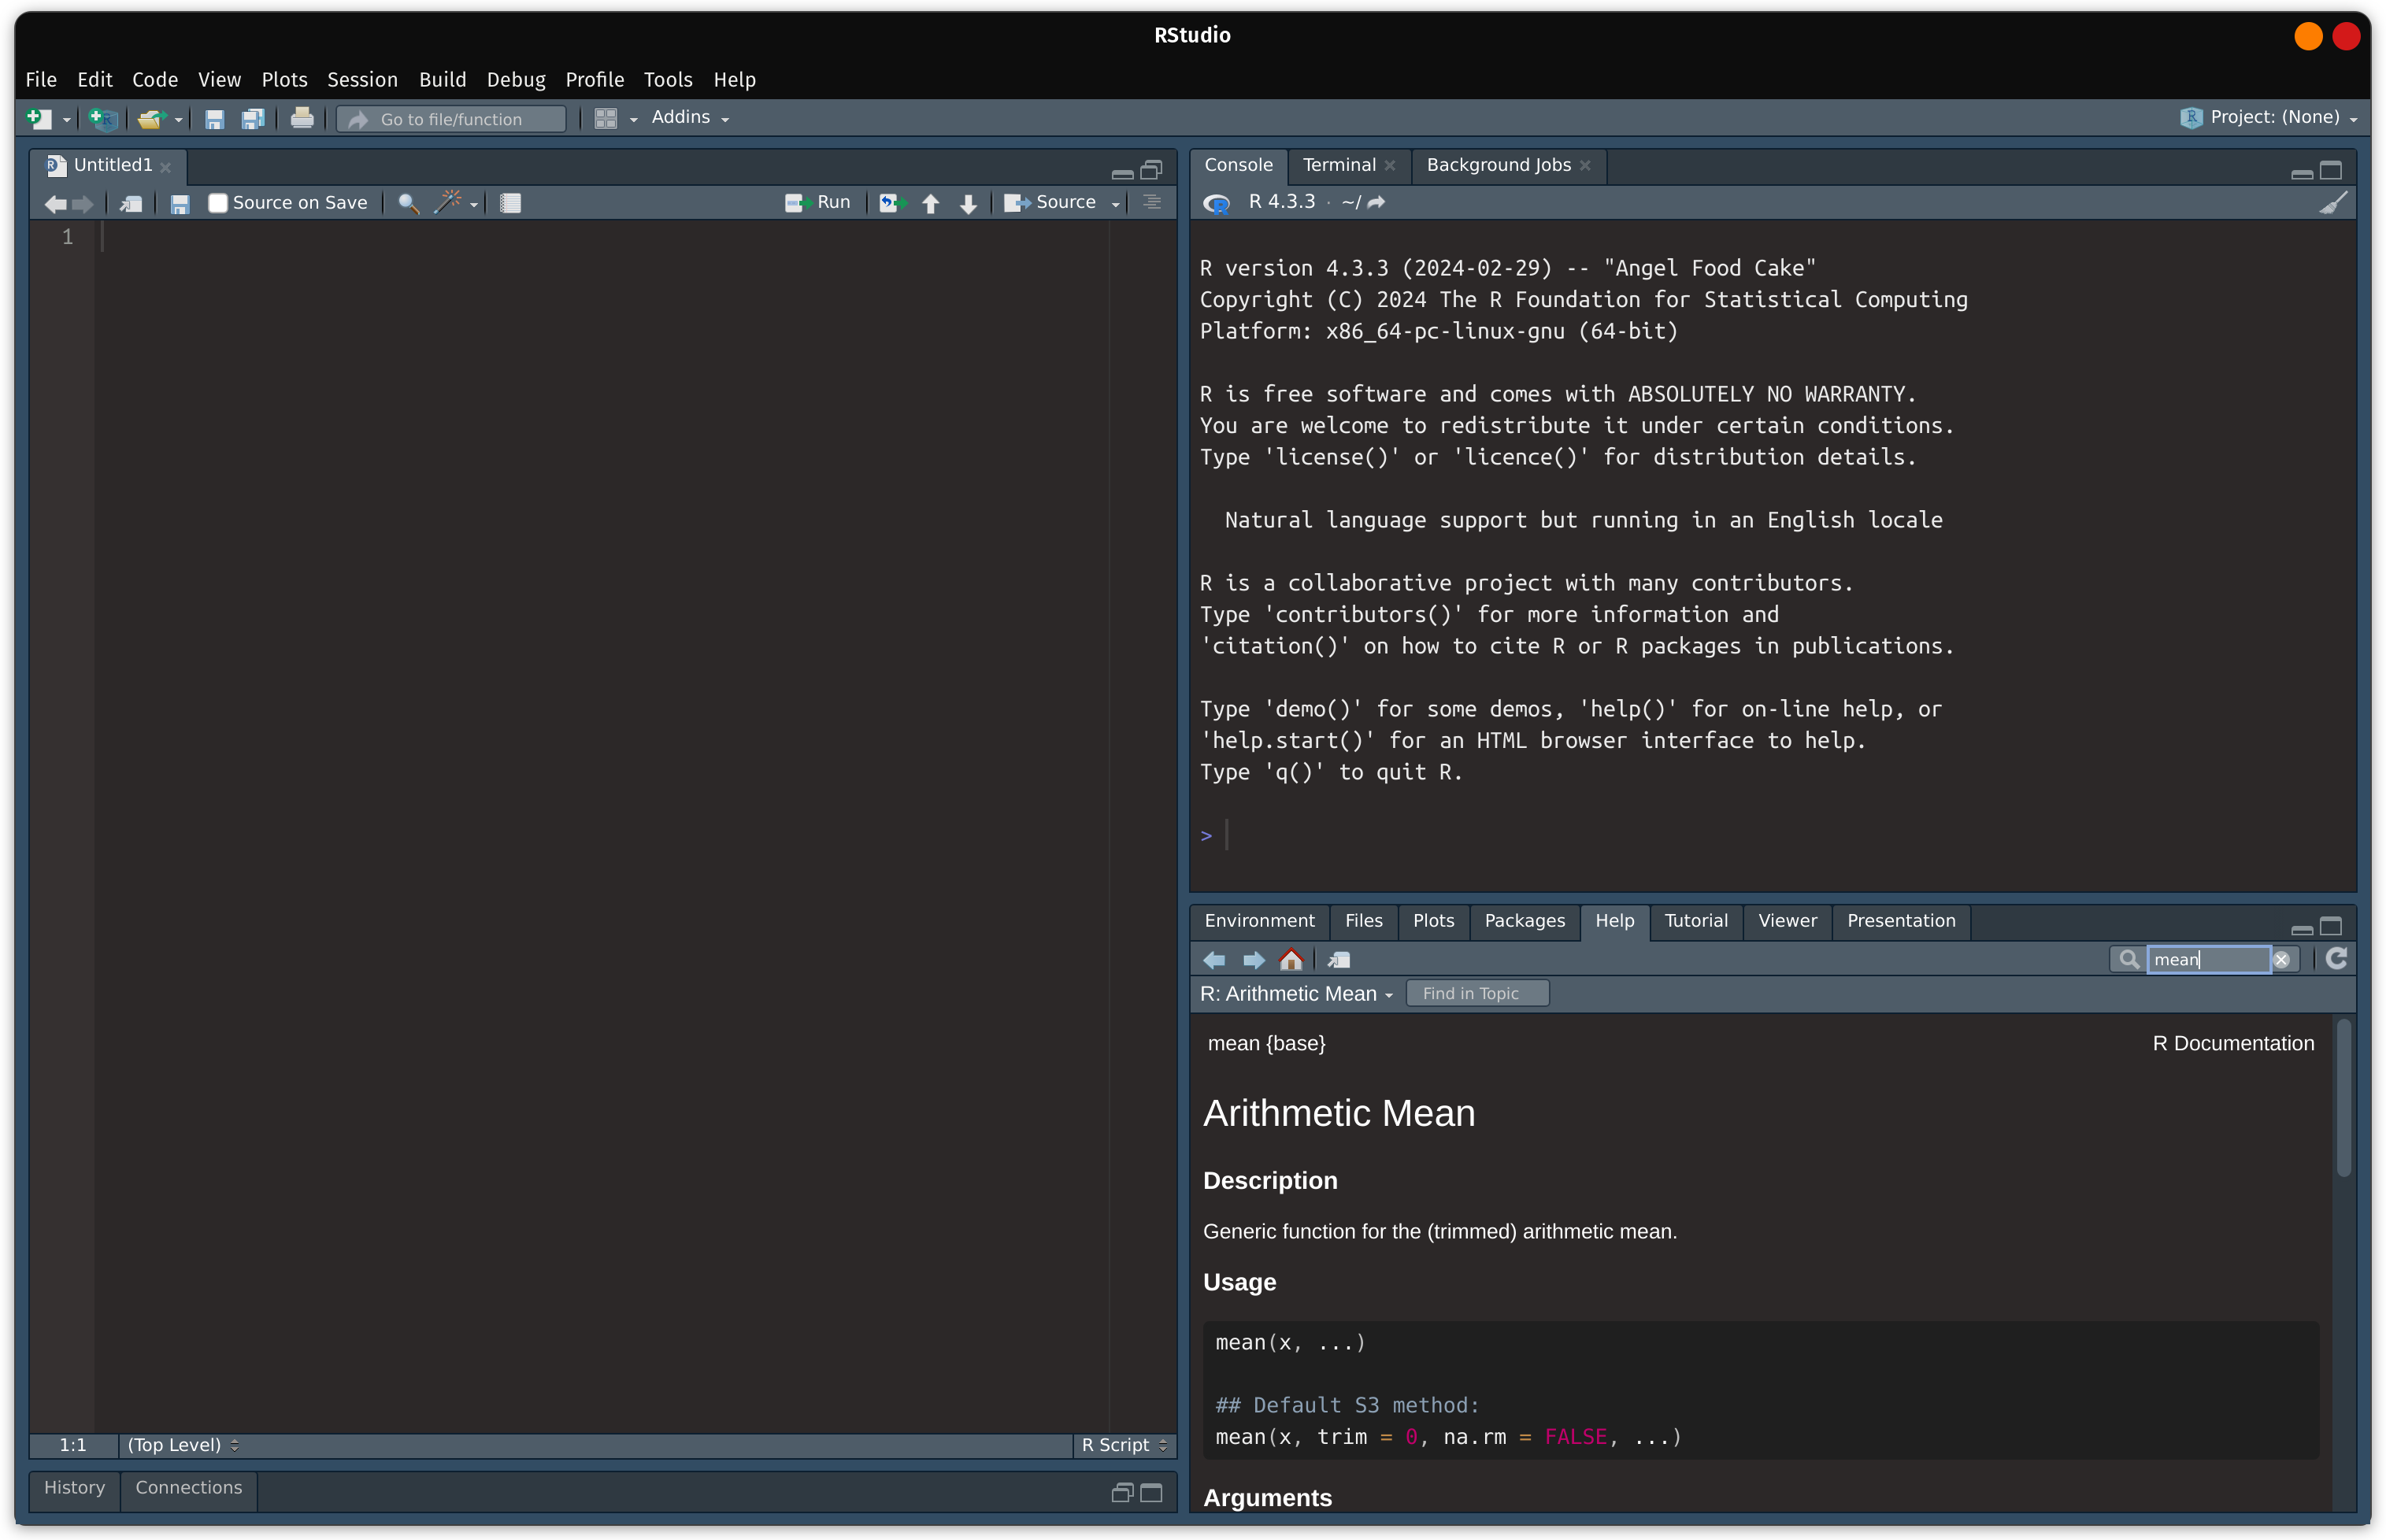Open the Project: (None) dropdown
This screenshot has width=2386, height=1540.
coord(2270,117)
